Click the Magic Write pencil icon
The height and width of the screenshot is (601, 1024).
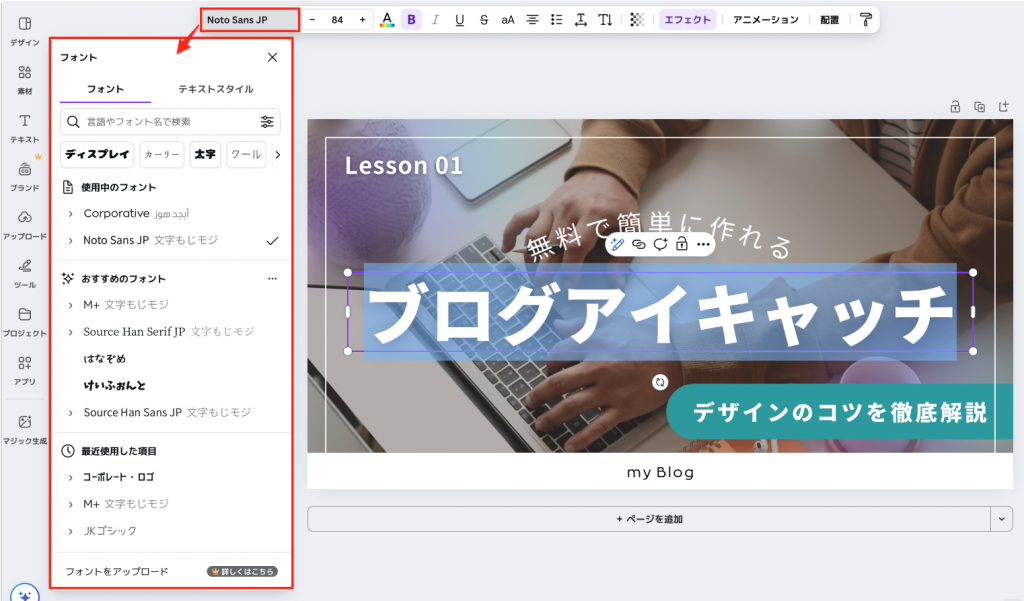tap(618, 244)
